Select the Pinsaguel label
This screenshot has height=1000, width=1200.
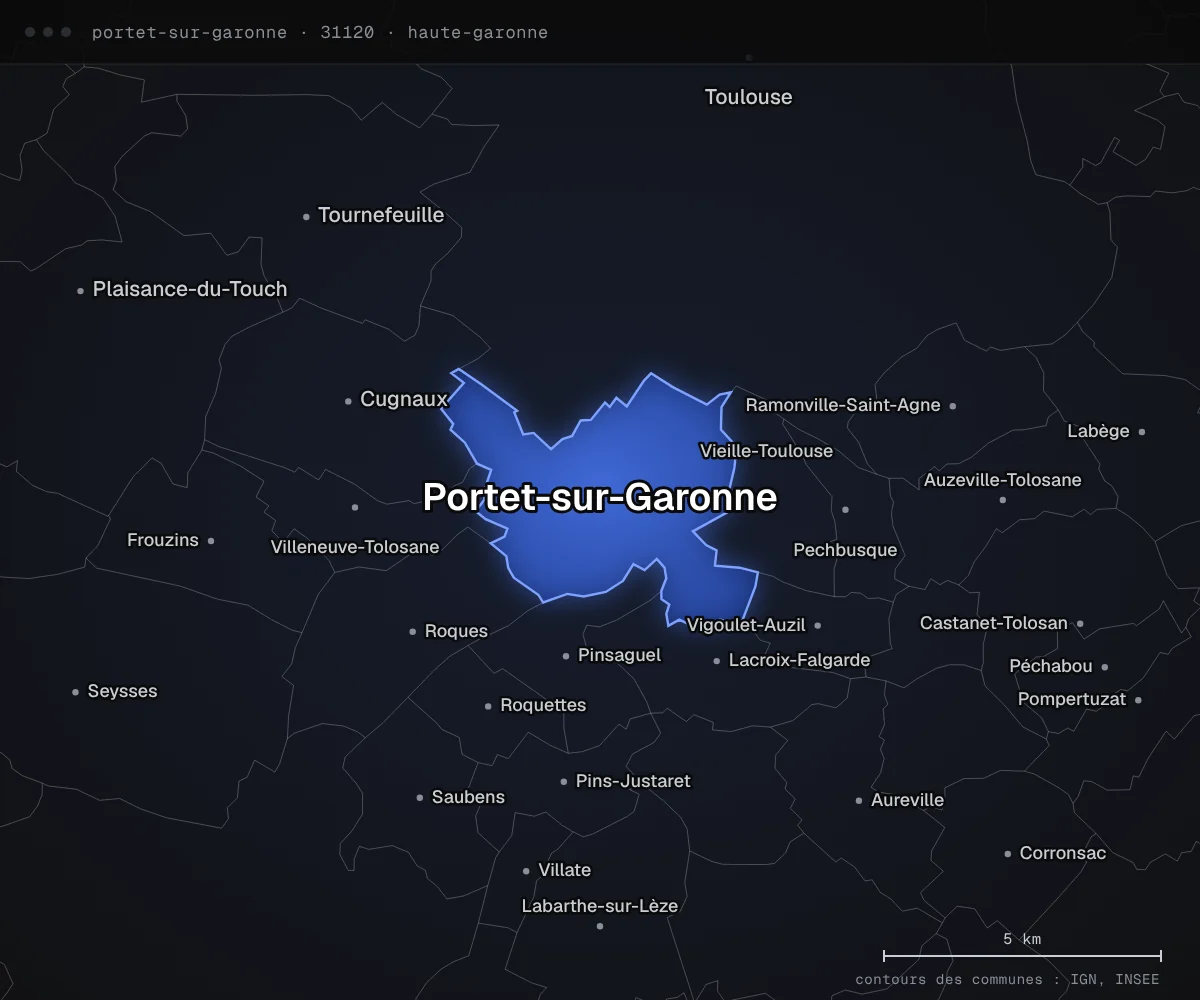(x=619, y=655)
